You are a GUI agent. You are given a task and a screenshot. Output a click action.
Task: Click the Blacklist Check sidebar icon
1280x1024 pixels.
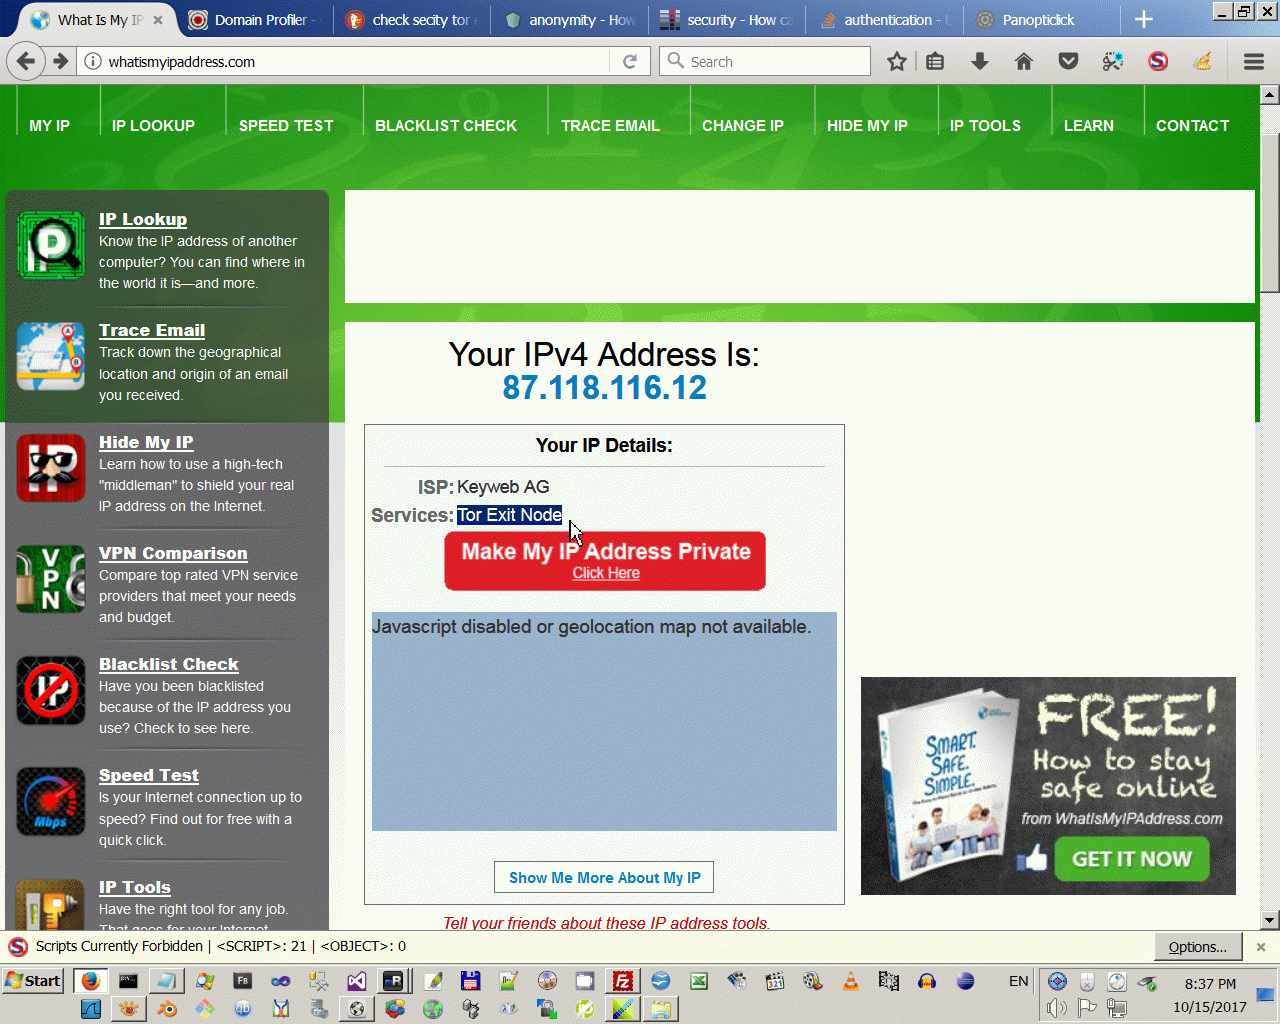51,690
